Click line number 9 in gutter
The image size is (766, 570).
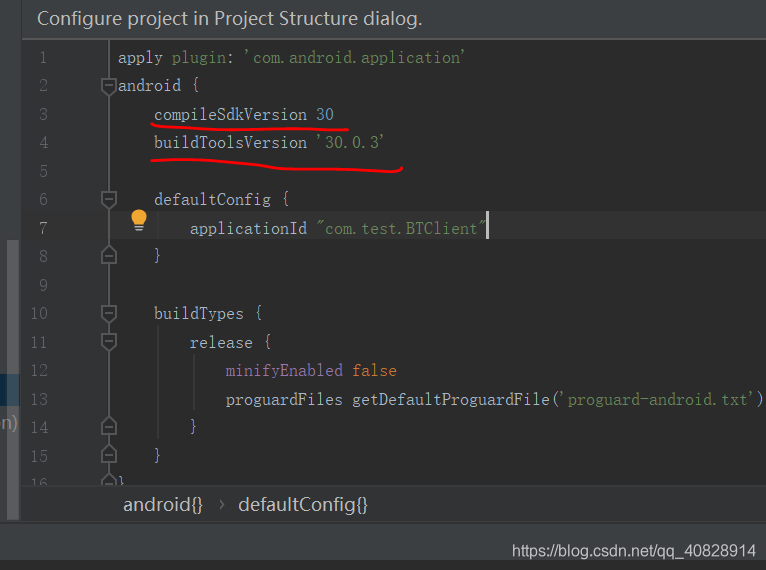[x=43, y=285]
